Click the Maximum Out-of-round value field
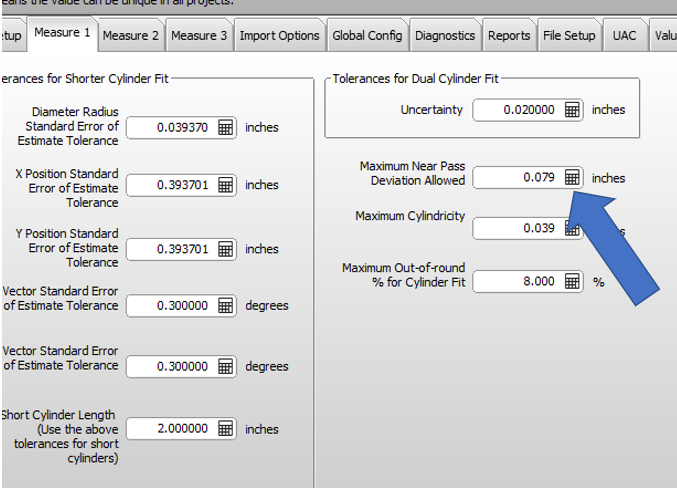Image resolution: width=677 pixels, height=488 pixels. [x=517, y=282]
